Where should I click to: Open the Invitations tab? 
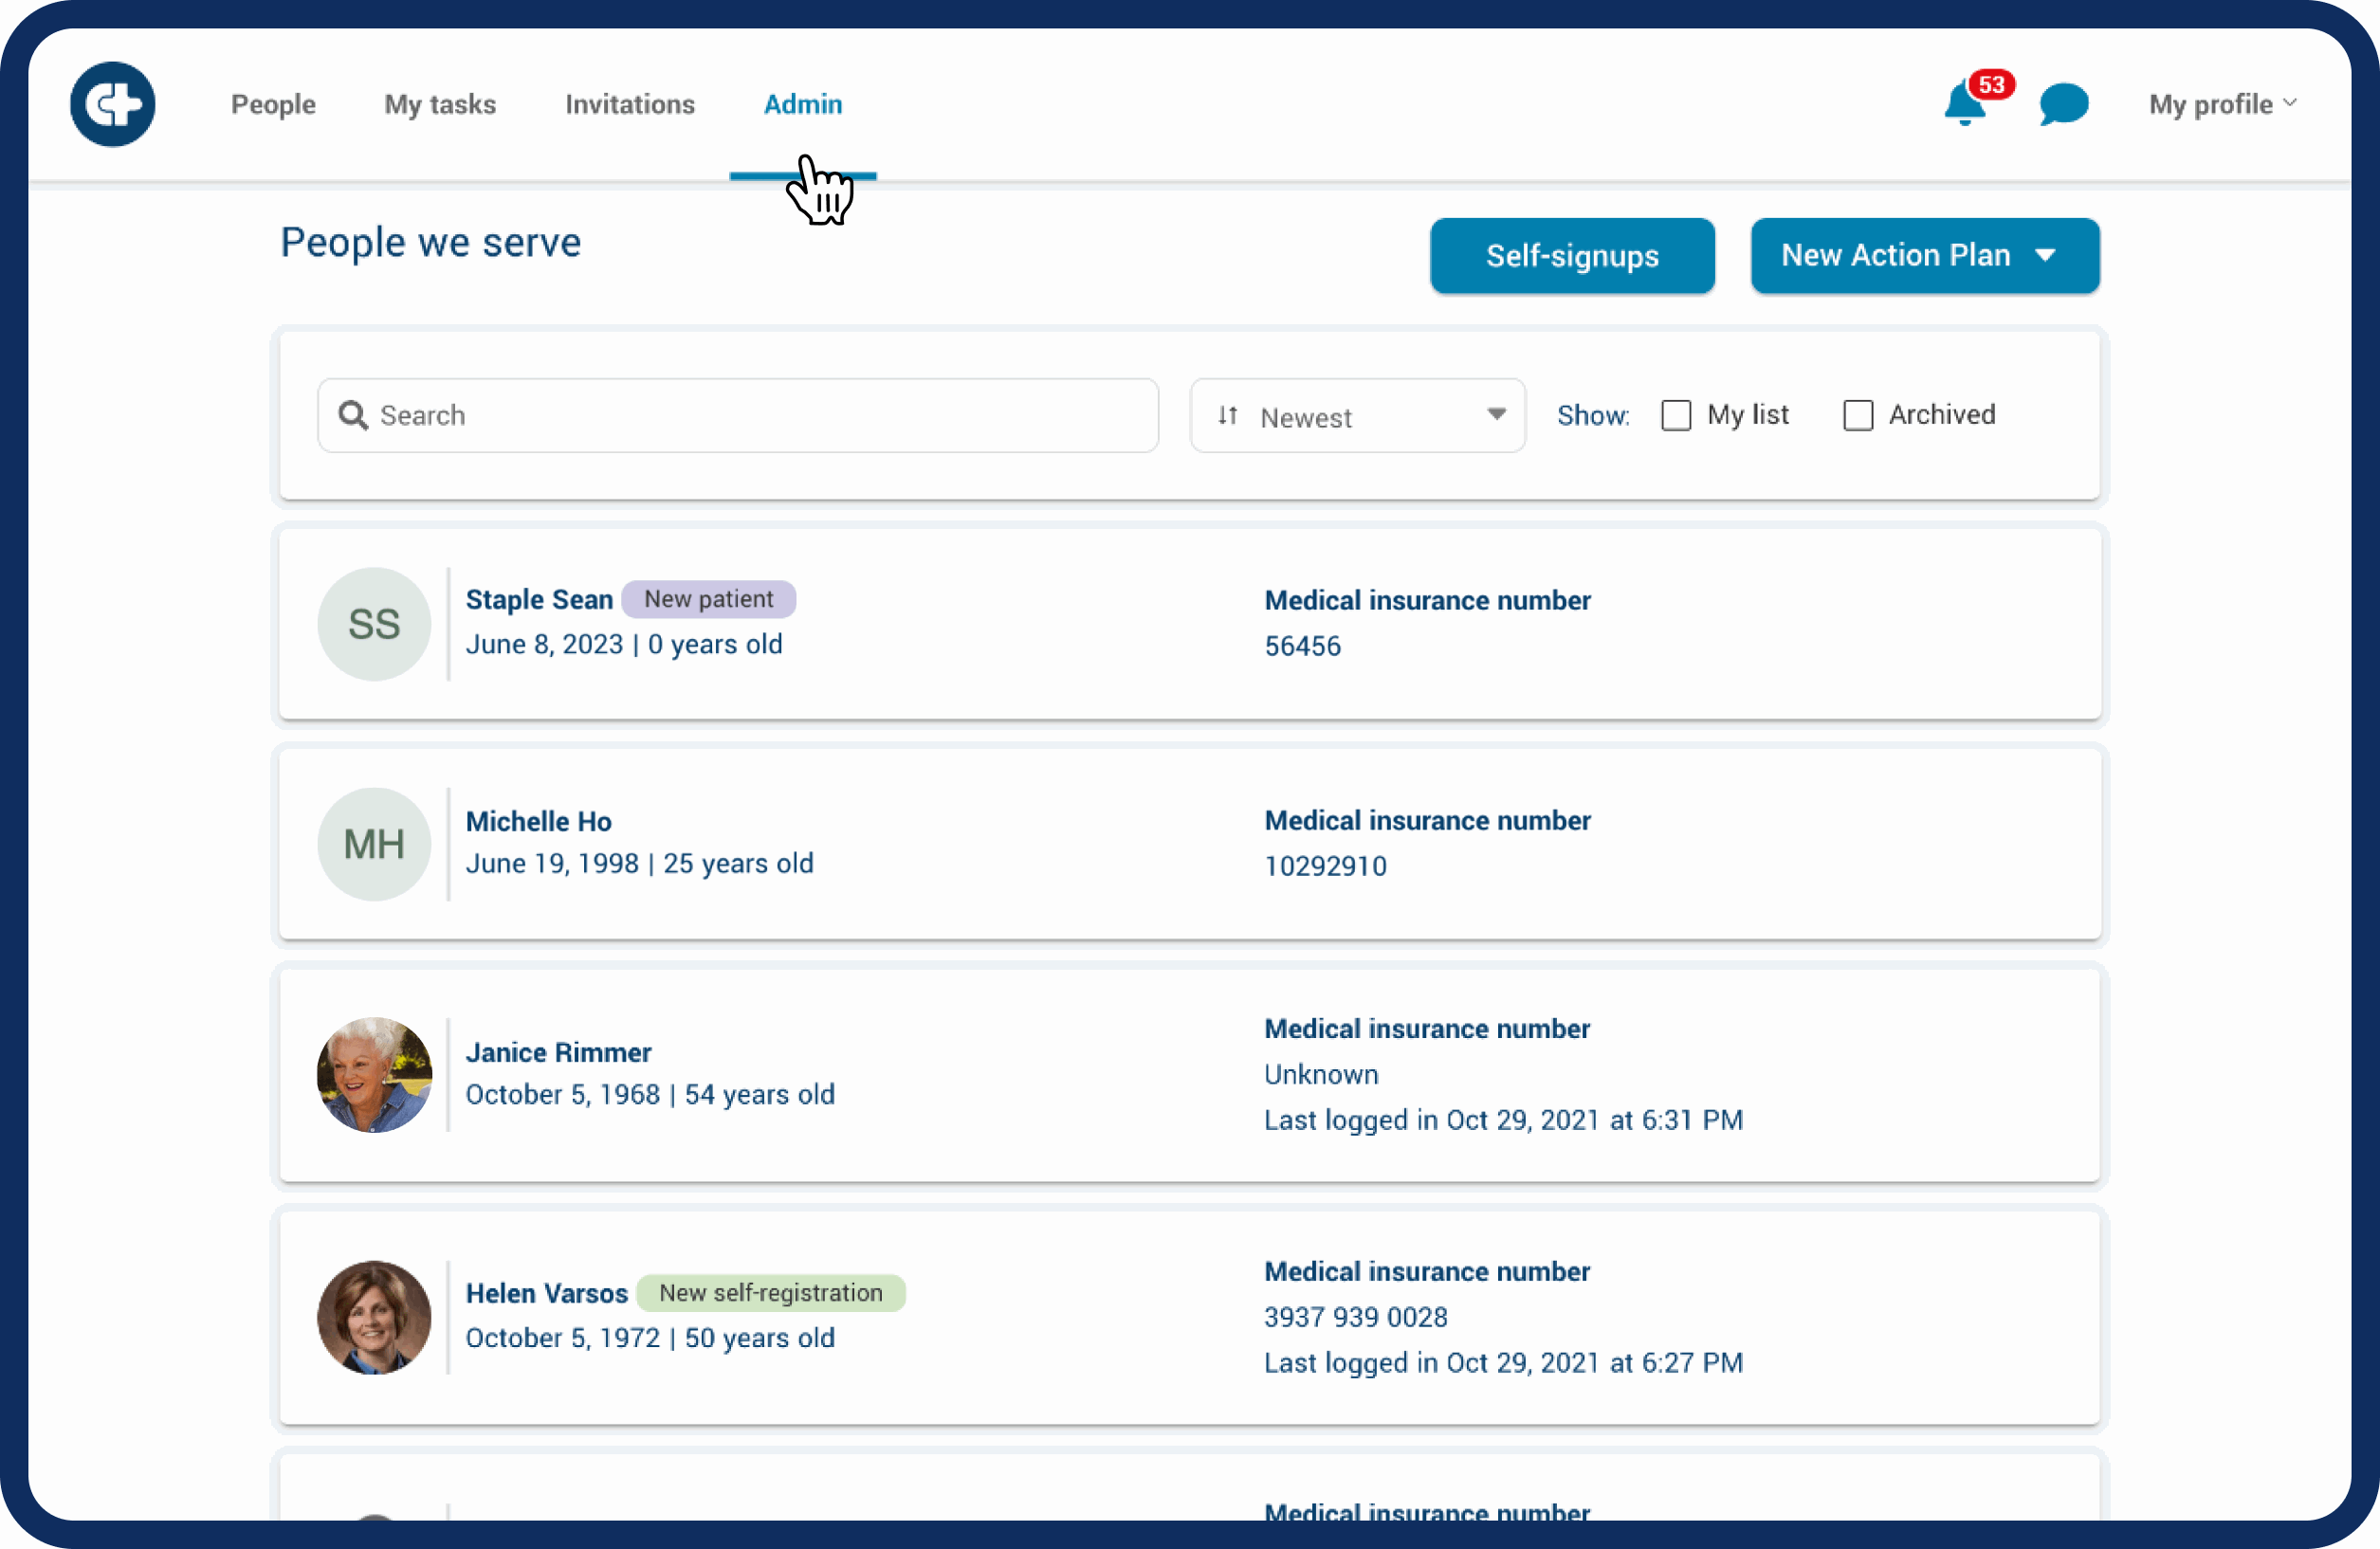click(629, 104)
